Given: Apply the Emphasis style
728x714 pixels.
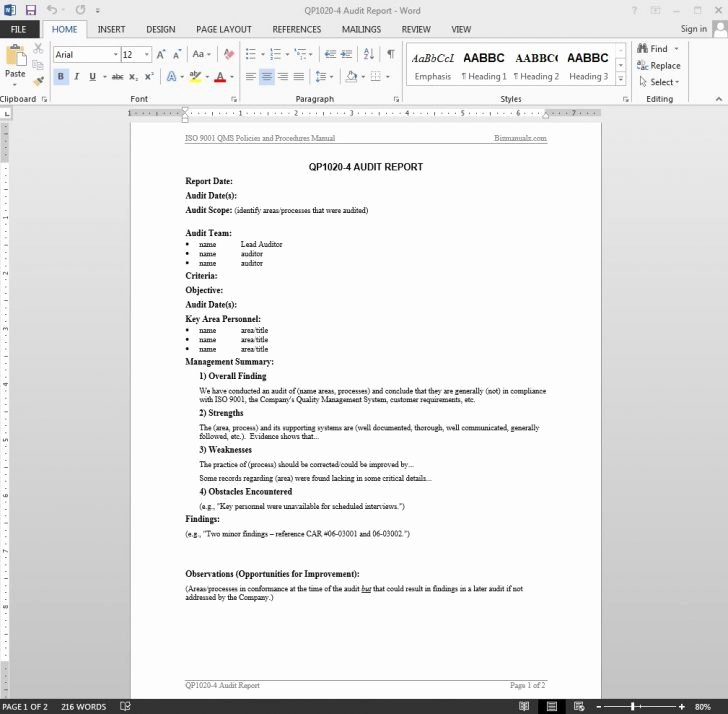Looking at the screenshot, I should (433, 65).
